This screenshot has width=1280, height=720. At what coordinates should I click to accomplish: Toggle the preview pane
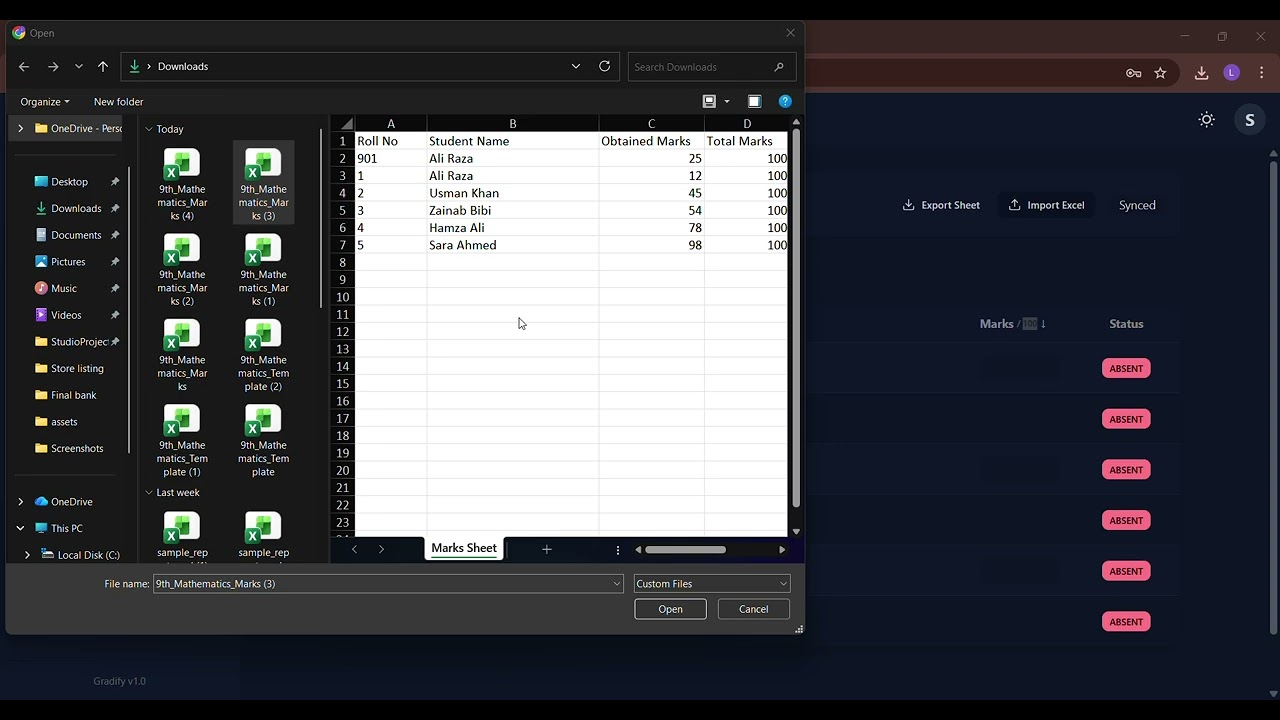click(x=754, y=101)
